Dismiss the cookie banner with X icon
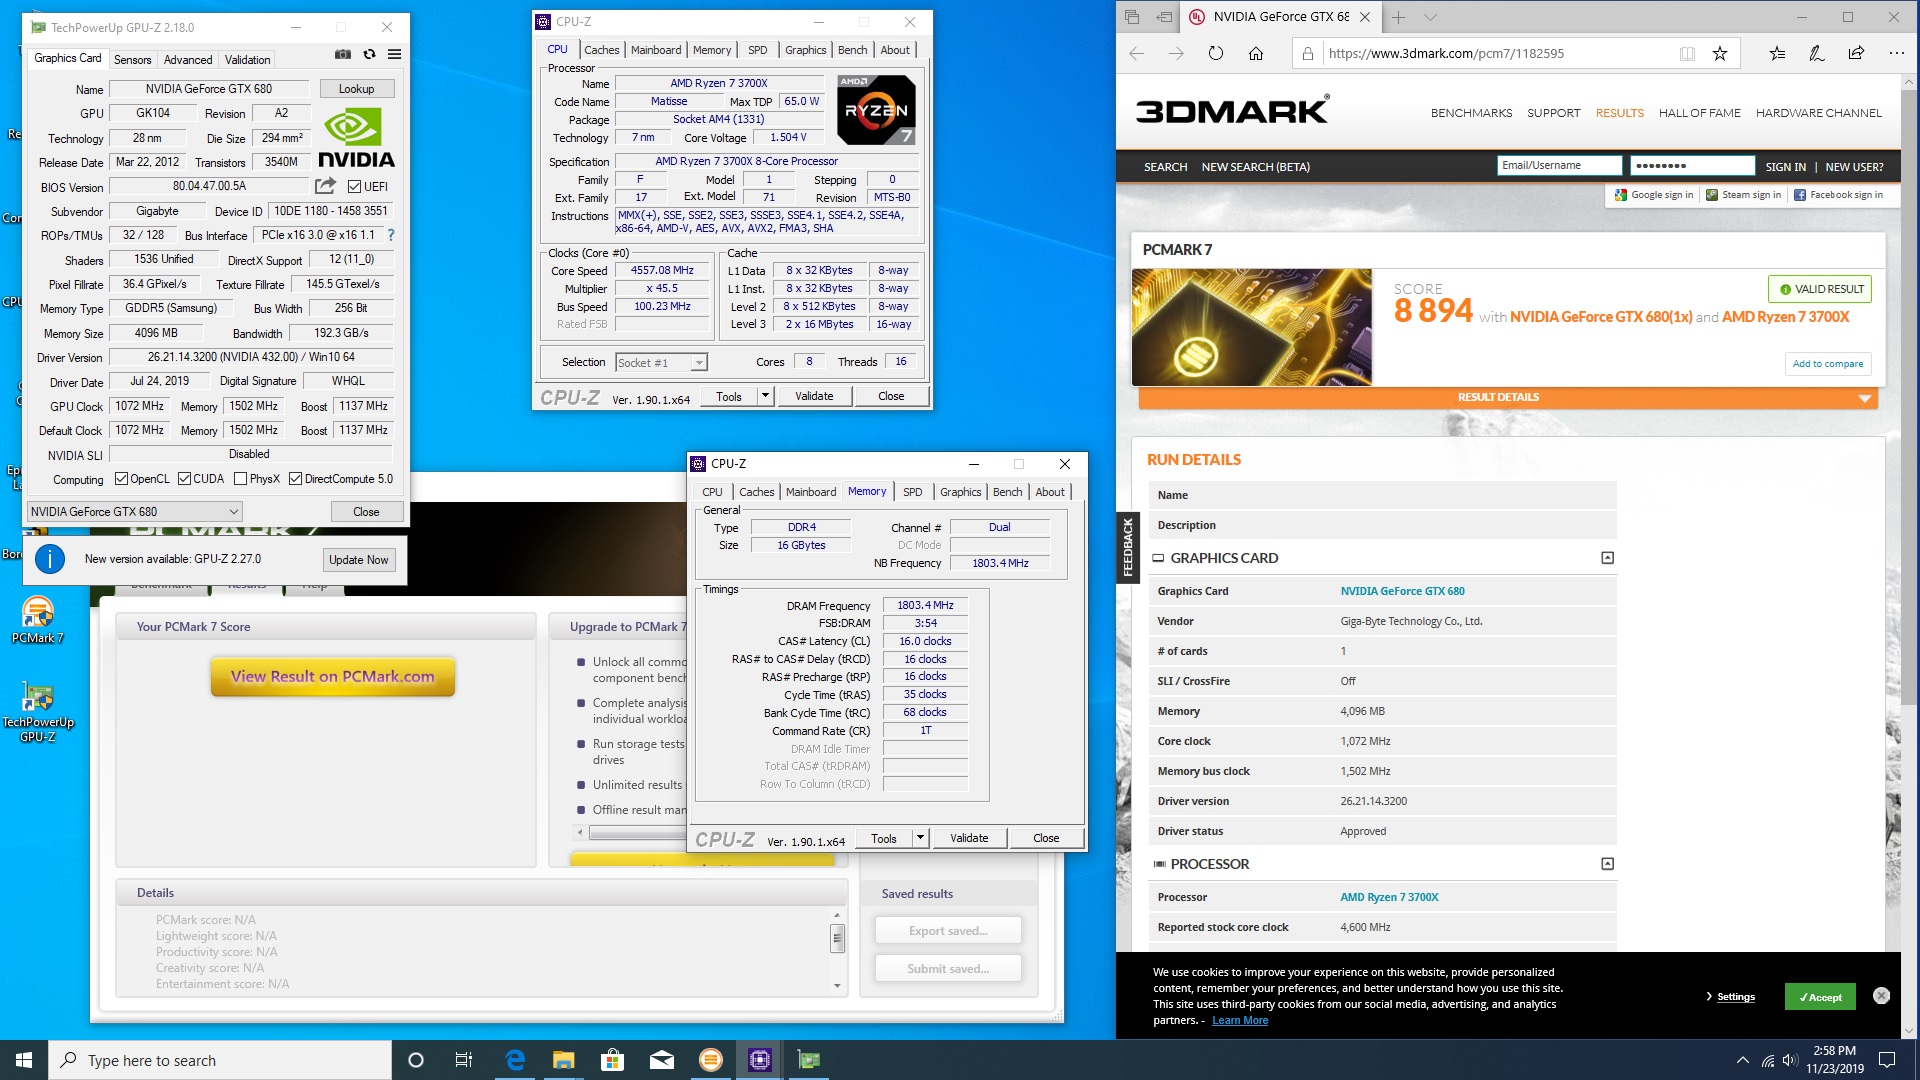The height and width of the screenshot is (1080, 1920). pyautogui.click(x=1881, y=996)
